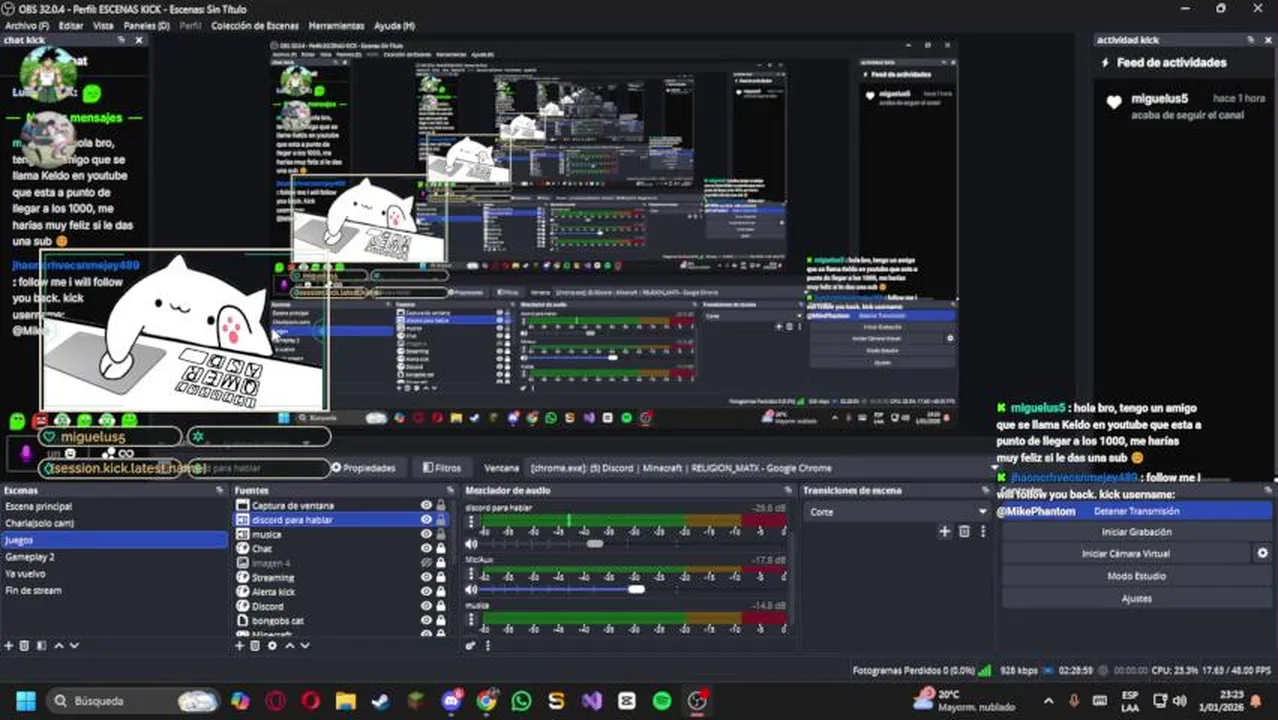Delete the selected source with trash icon
The width and height of the screenshot is (1278, 720).
256,646
